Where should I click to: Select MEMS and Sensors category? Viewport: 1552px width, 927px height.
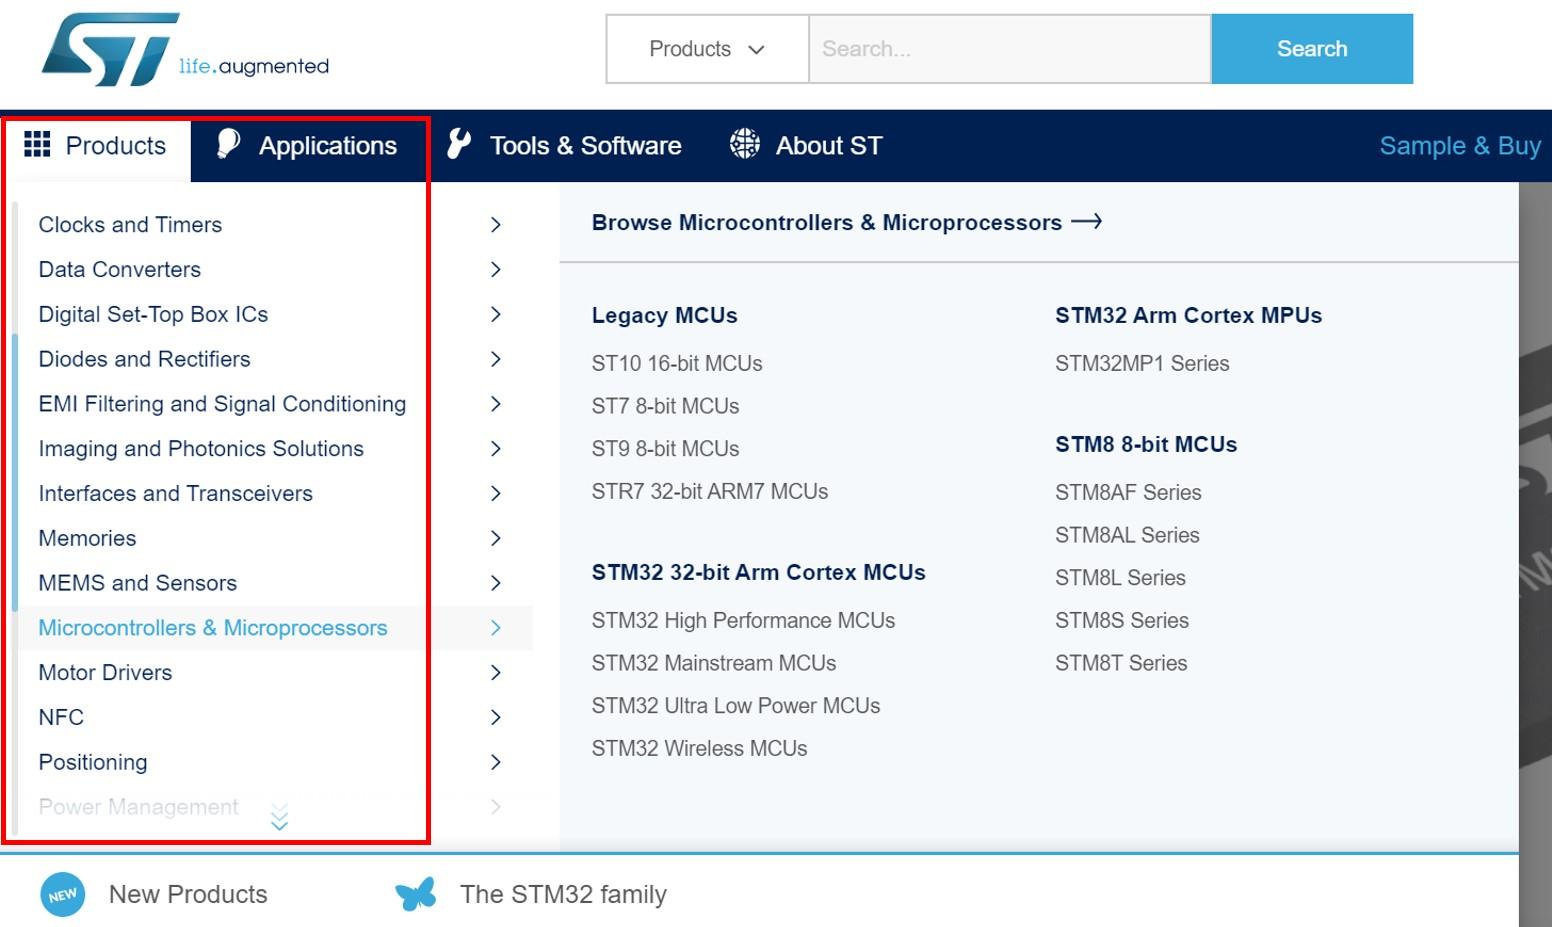(137, 583)
